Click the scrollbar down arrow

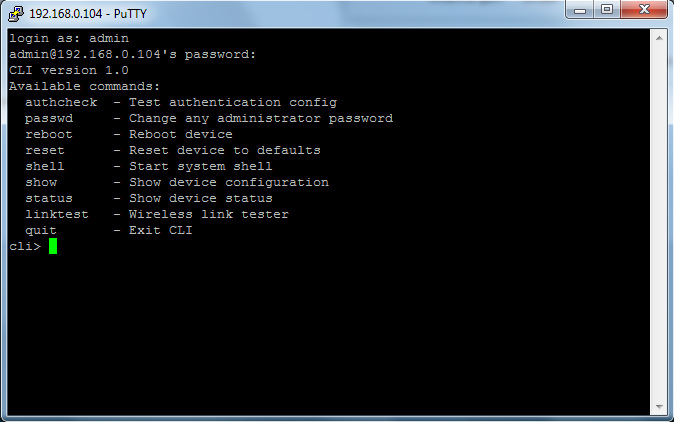coord(659,406)
